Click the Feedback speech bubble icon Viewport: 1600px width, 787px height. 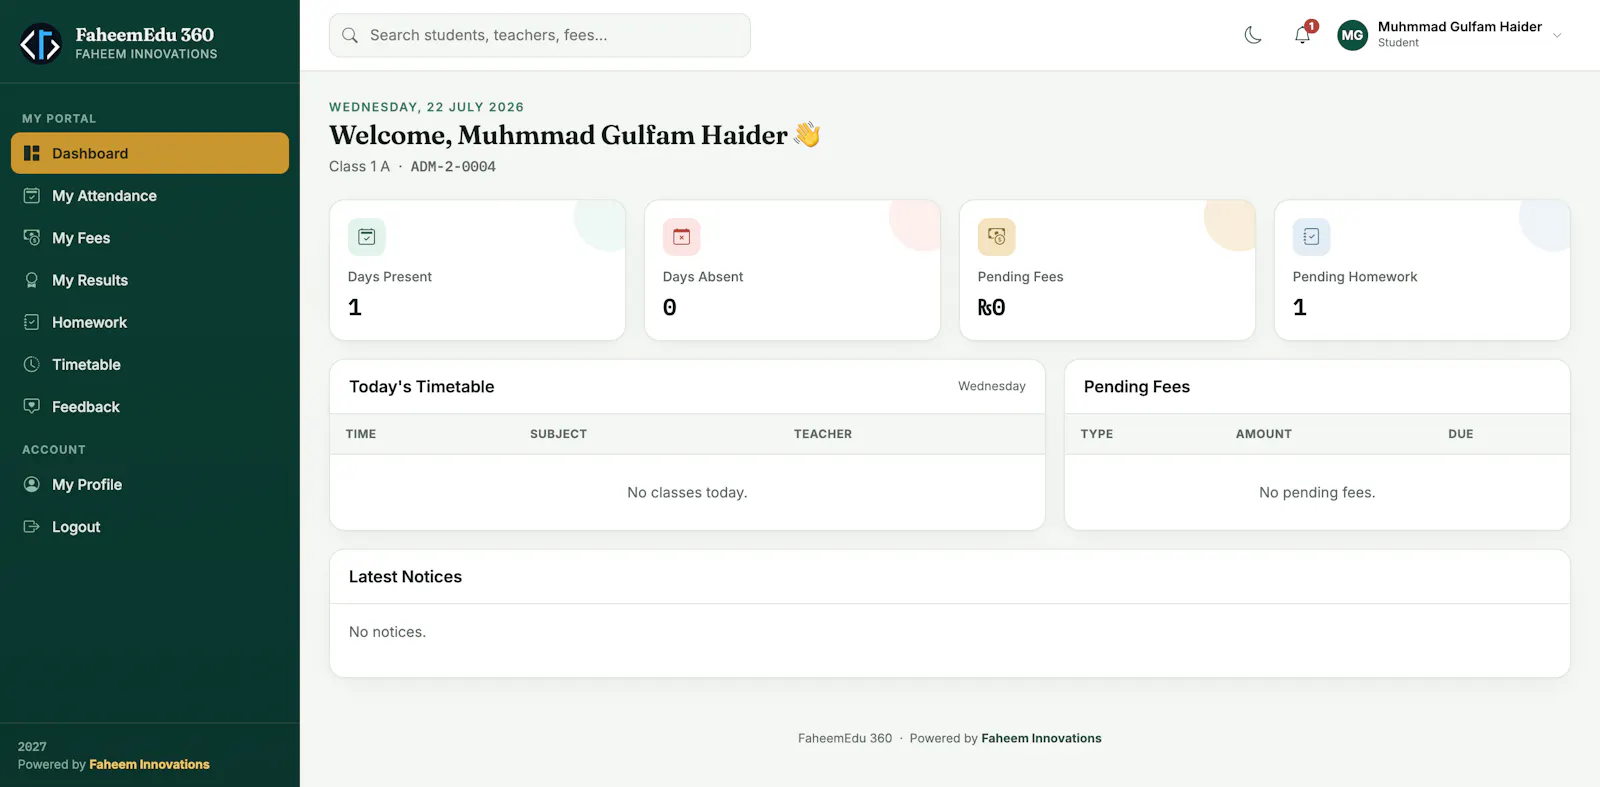pos(32,406)
